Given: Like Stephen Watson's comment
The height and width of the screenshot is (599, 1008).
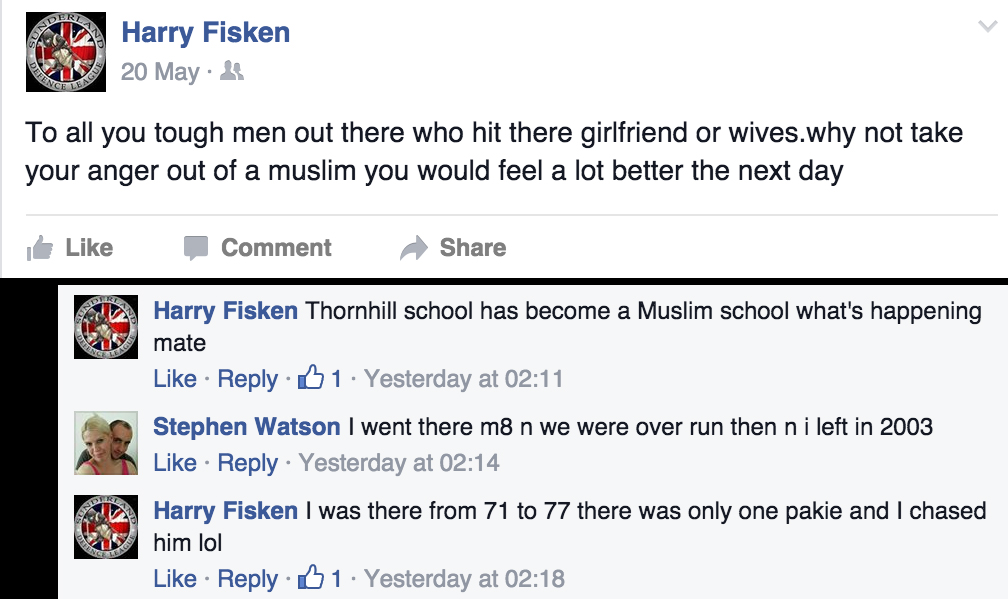Looking at the screenshot, I should coord(174,463).
